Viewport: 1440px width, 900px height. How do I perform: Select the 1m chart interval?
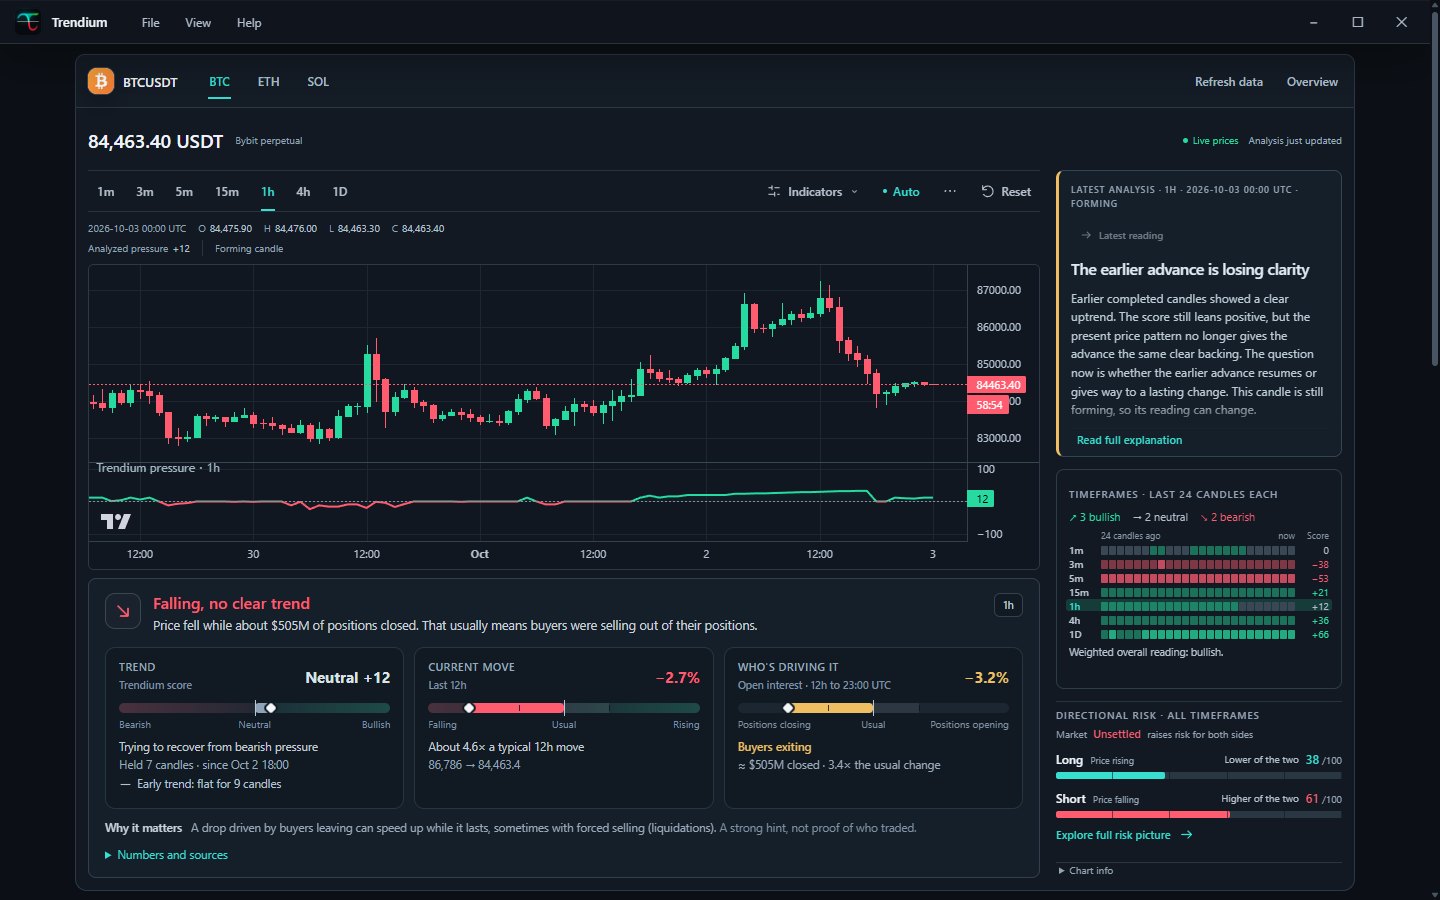point(106,191)
